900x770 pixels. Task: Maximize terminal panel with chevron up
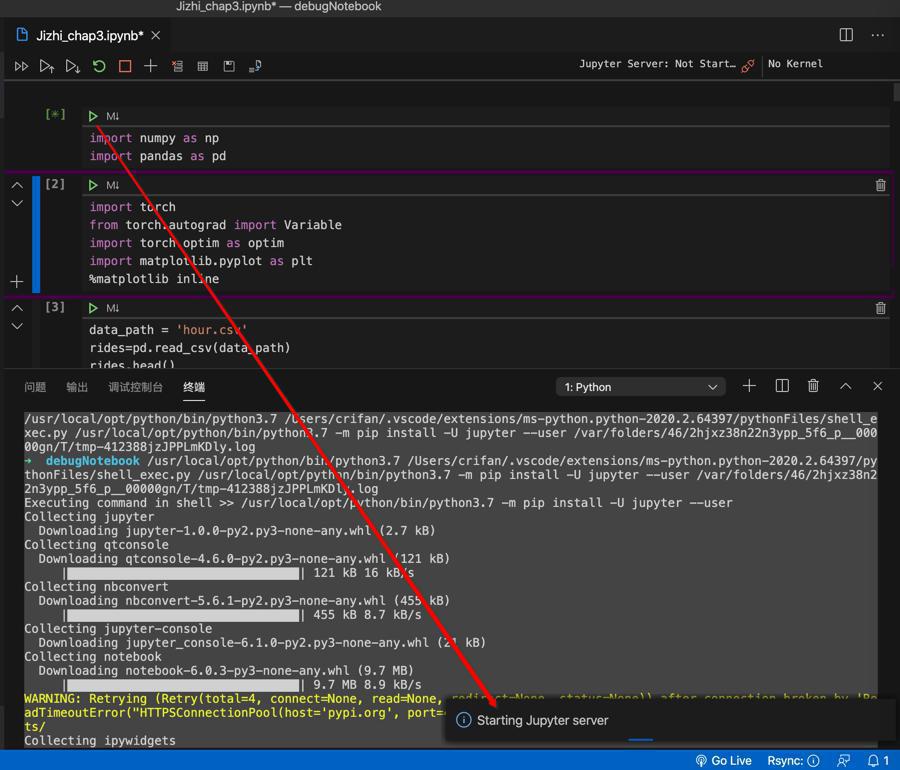click(845, 386)
